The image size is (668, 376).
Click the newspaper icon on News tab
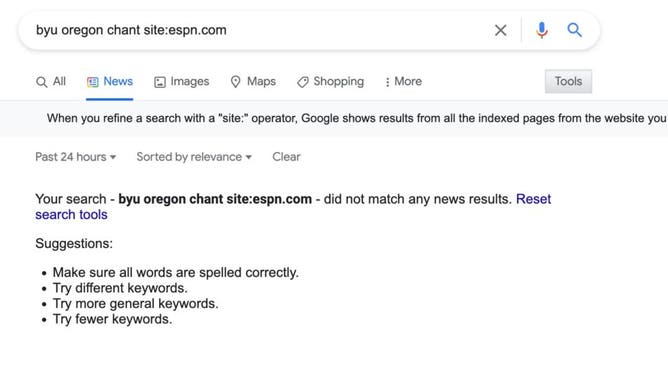(x=92, y=82)
